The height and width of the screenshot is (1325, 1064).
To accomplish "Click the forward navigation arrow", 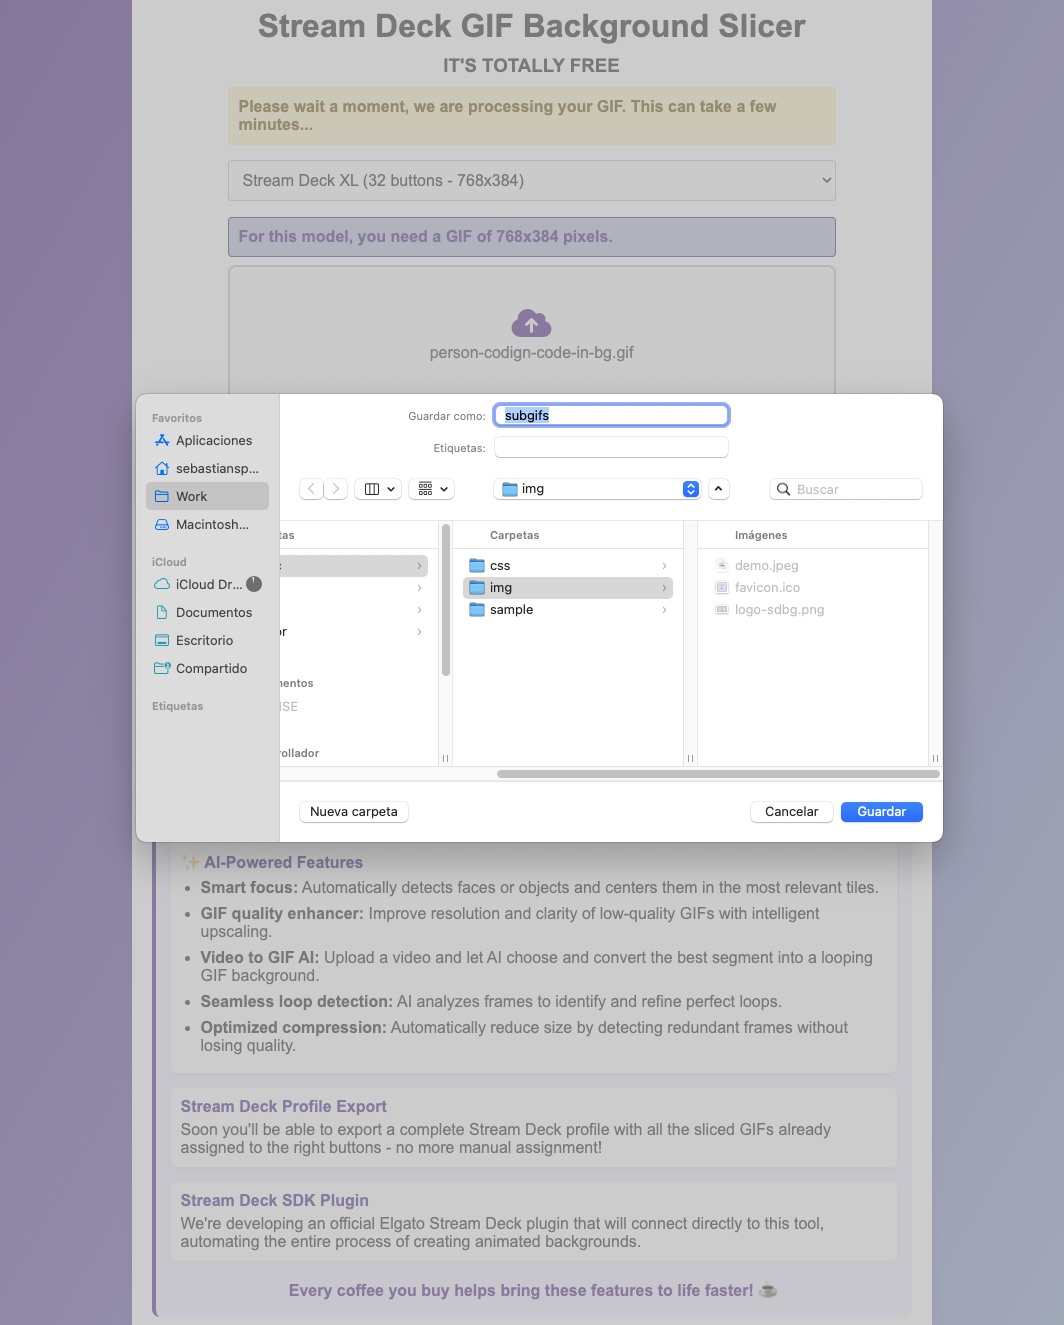I will 336,489.
